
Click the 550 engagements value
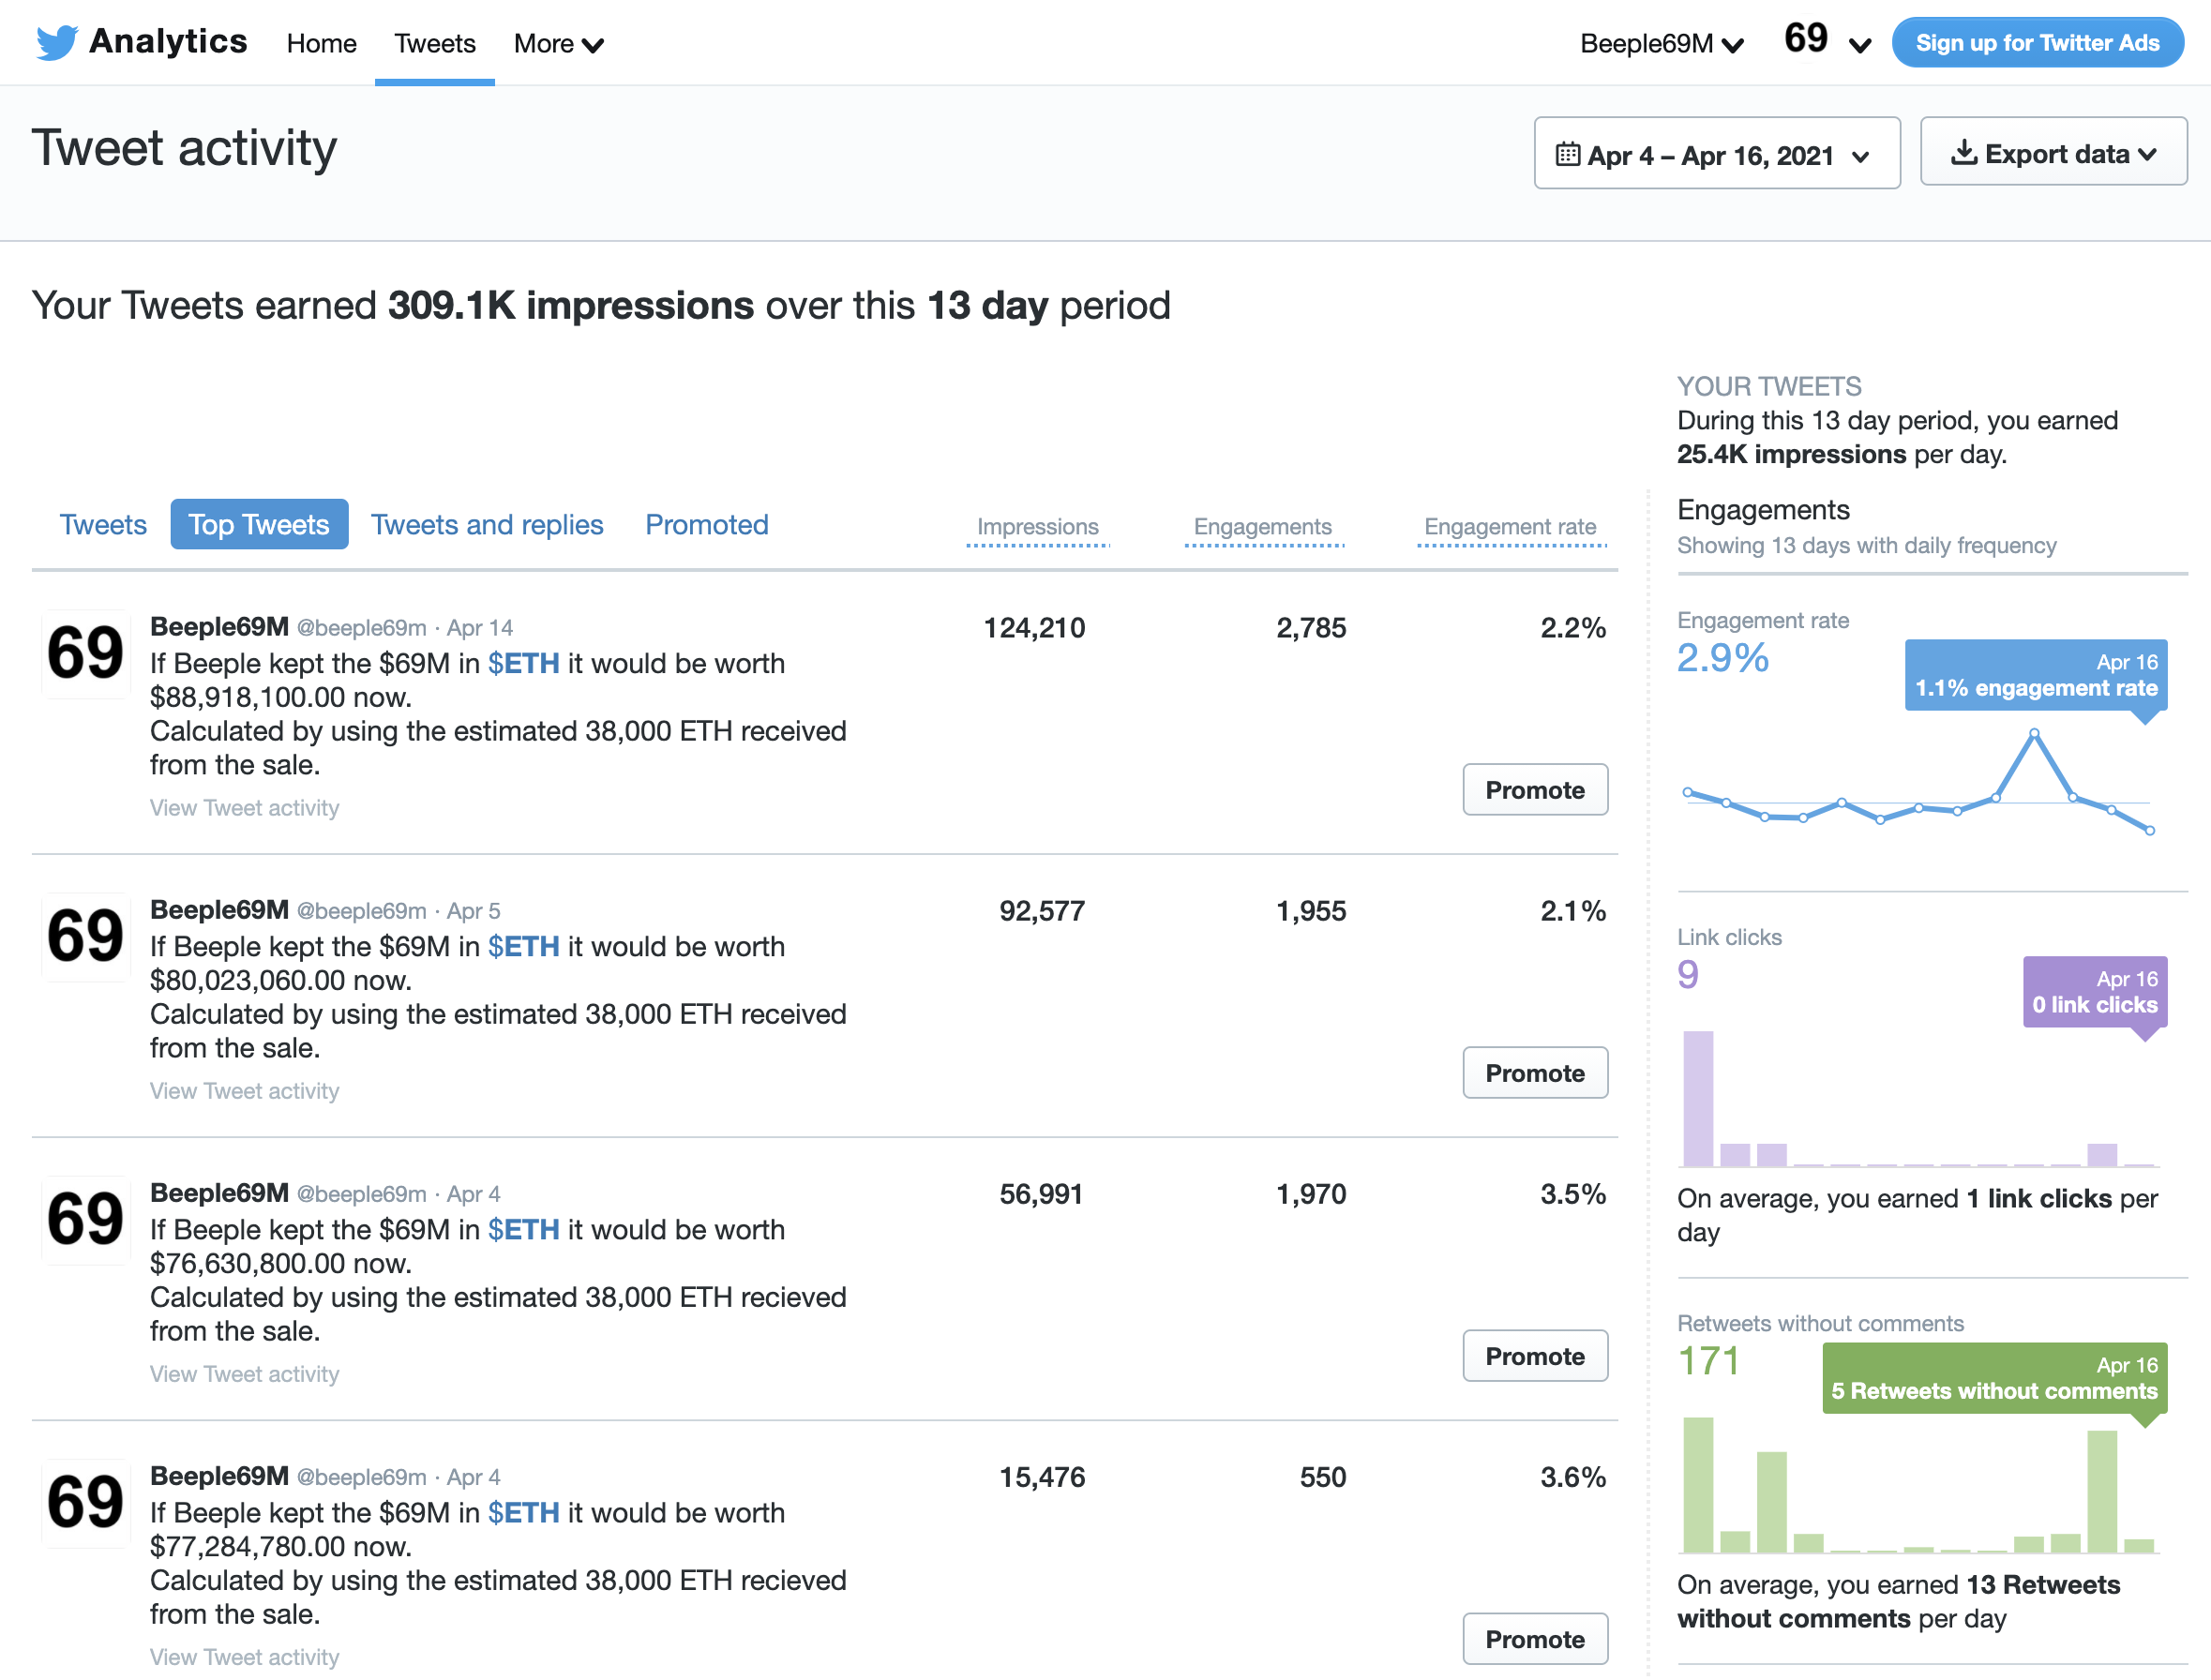click(x=1323, y=1477)
